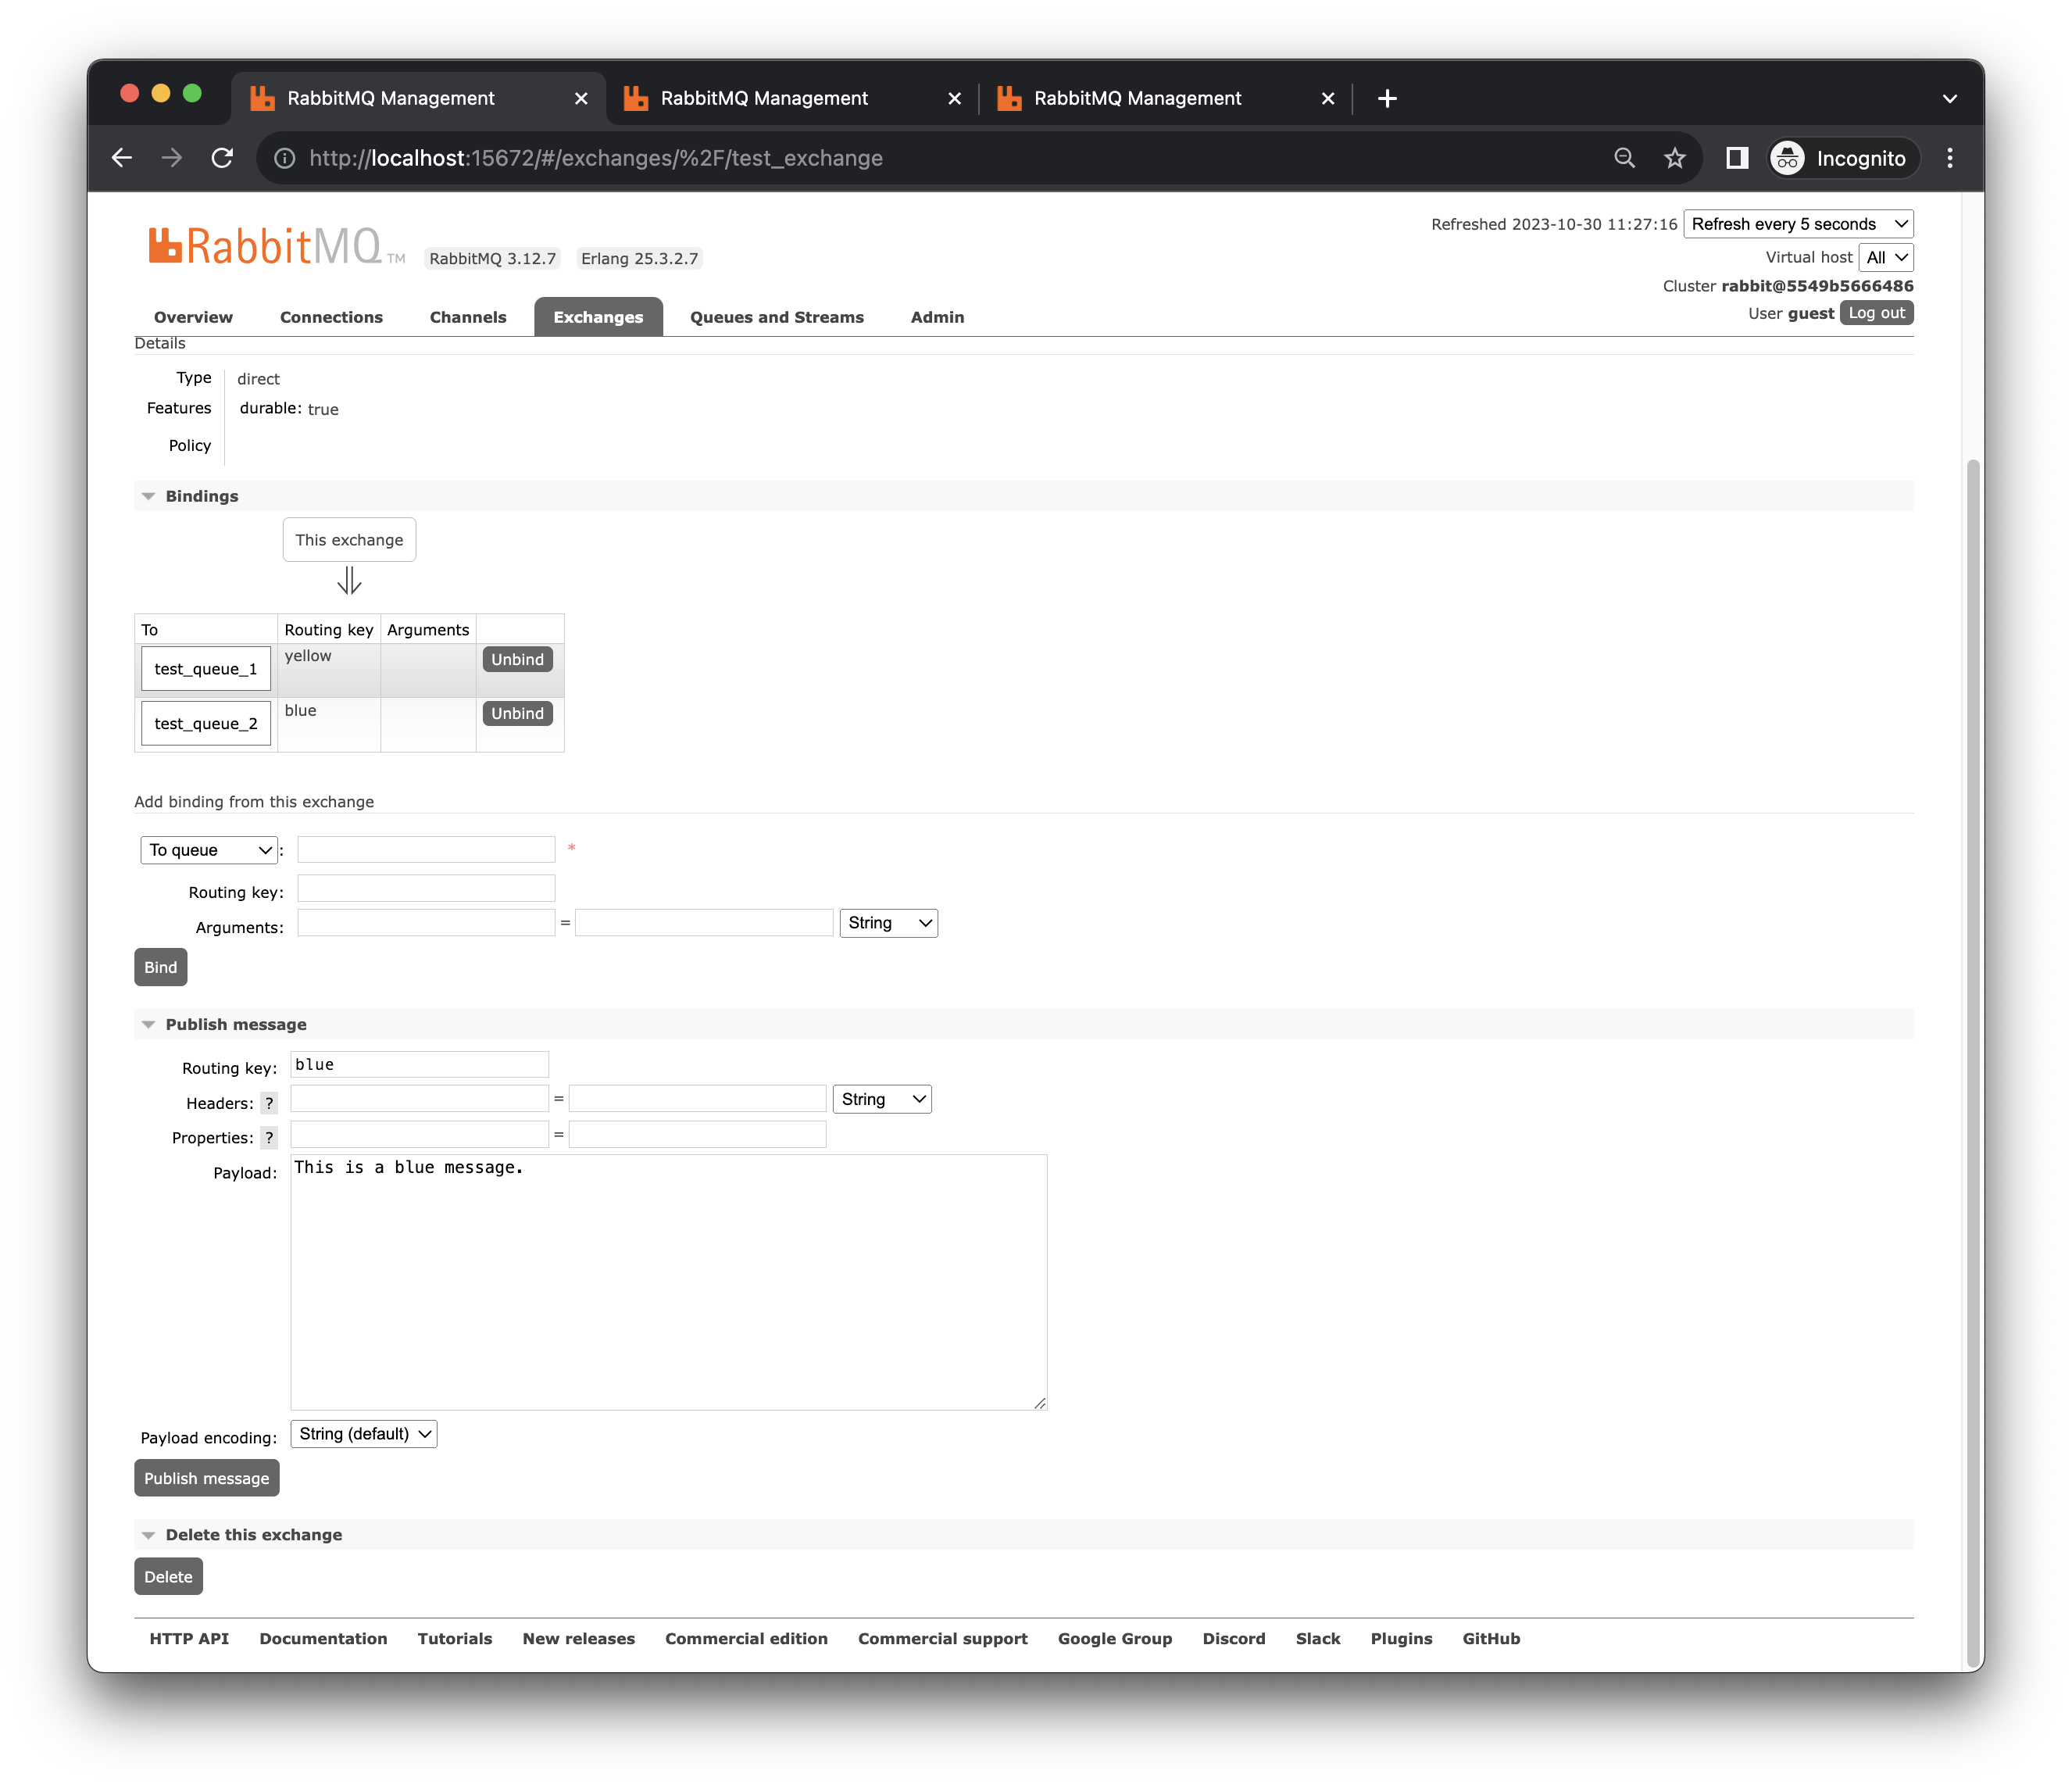Open the tab search chevron
The height and width of the screenshot is (1788, 2072).
(1950, 98)
